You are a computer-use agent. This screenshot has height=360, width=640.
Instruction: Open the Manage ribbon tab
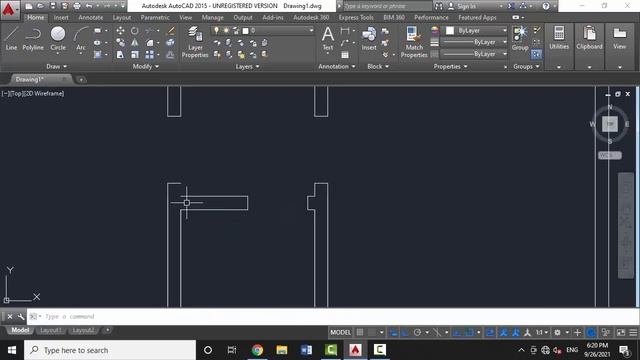pyautogui.click(x=213, y=18)
